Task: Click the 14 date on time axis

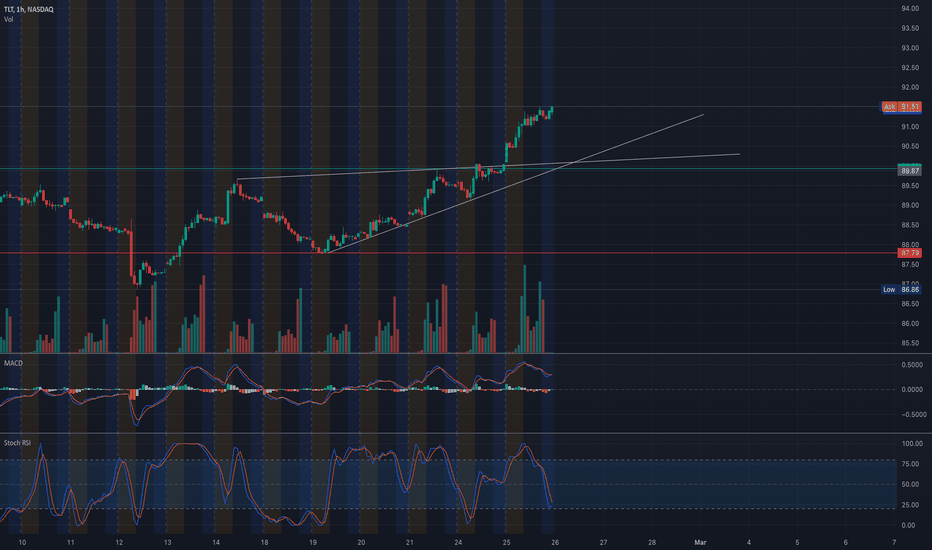Action: pos(216,542)
